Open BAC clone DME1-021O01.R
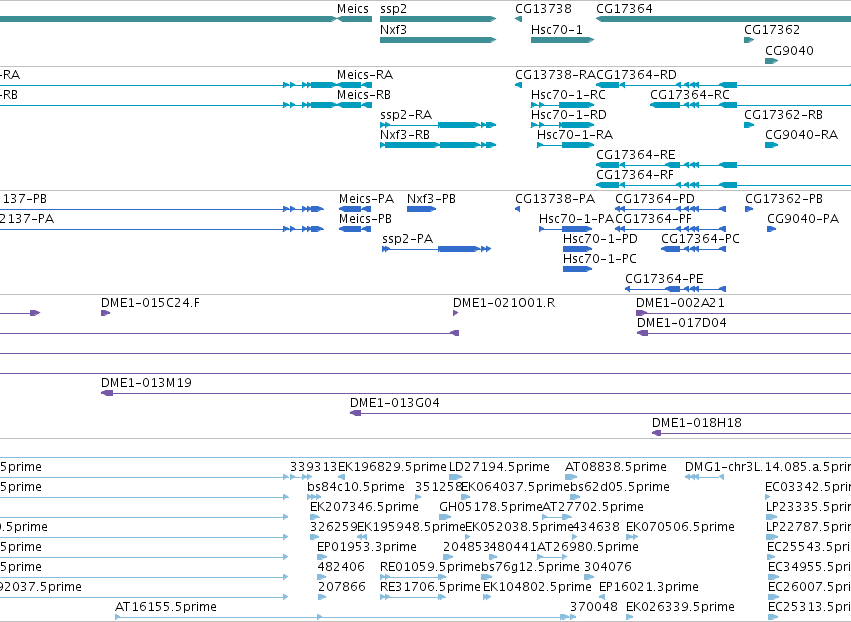 tap(504, 303)
